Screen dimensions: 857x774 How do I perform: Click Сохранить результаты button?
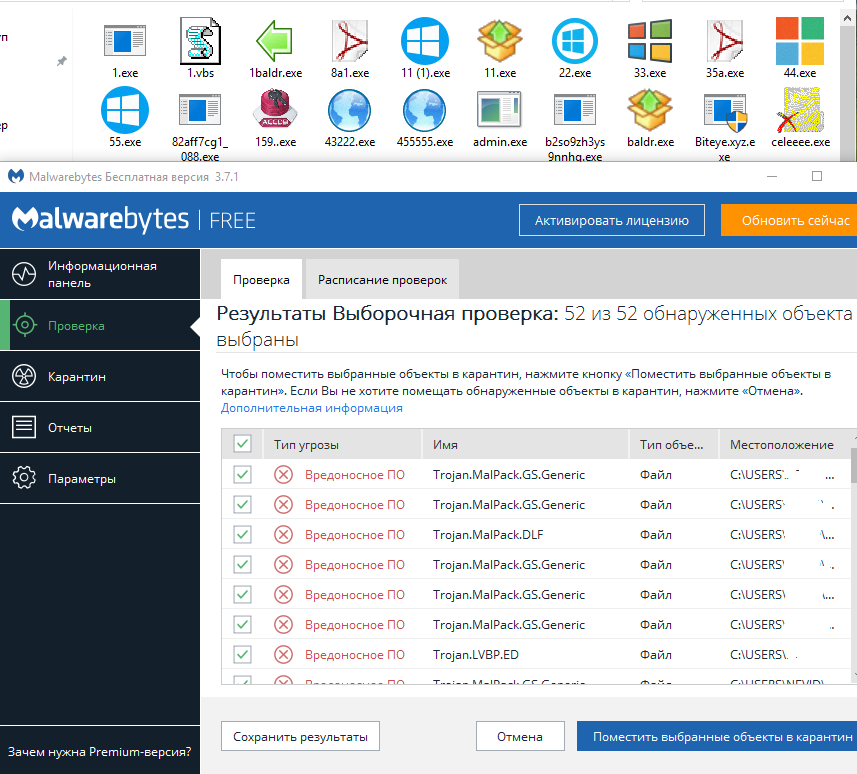[300, 736]
